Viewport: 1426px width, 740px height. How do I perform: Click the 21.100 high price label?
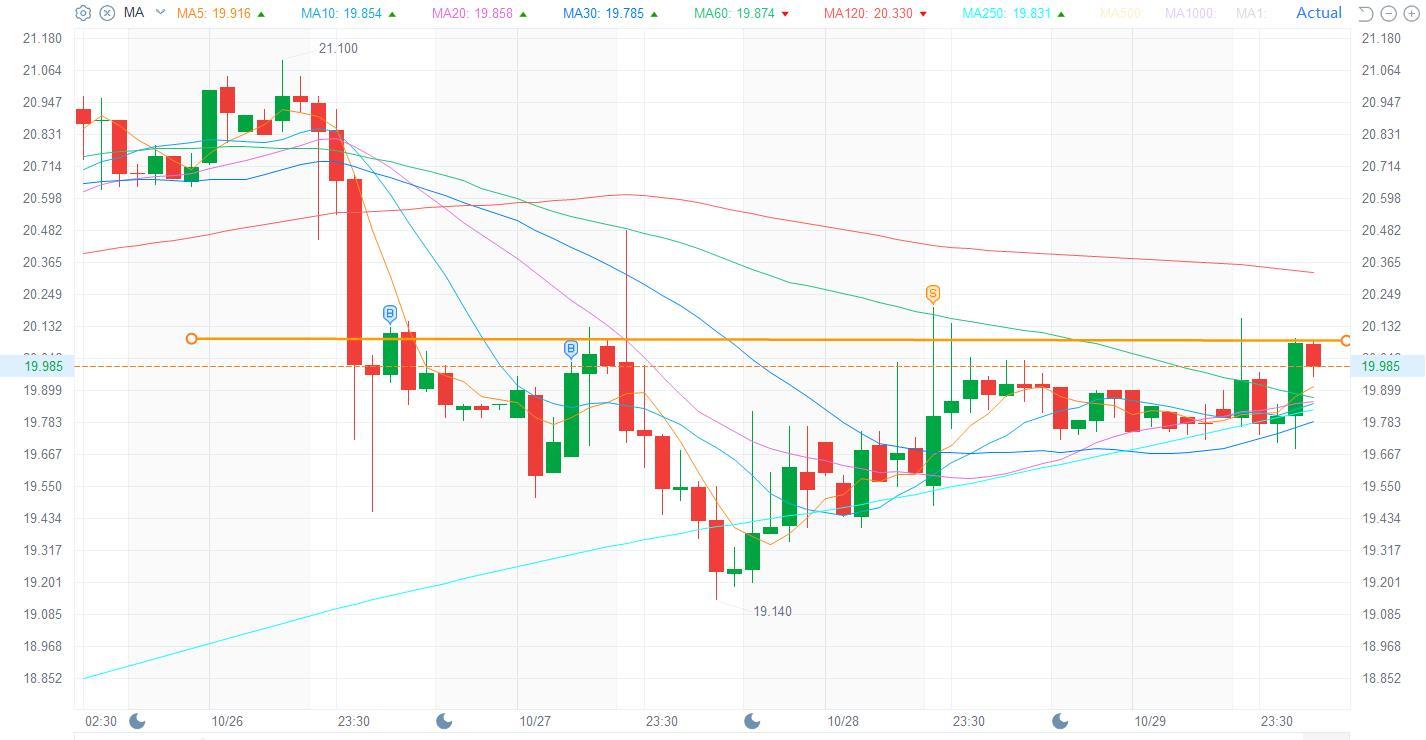point(338,49)
